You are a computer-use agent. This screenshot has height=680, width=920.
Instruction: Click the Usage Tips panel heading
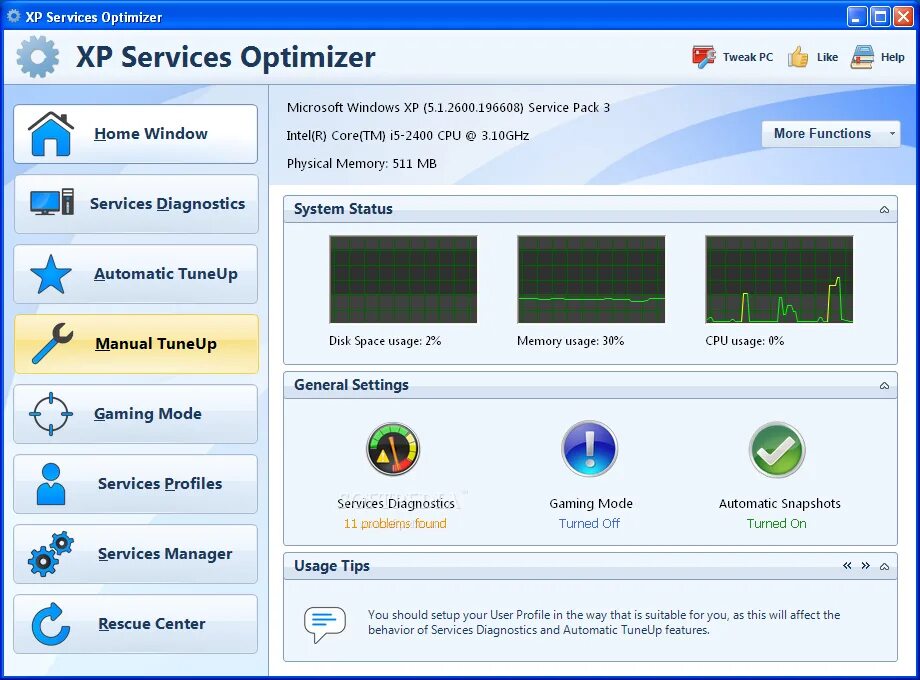(x=332, y=566)
